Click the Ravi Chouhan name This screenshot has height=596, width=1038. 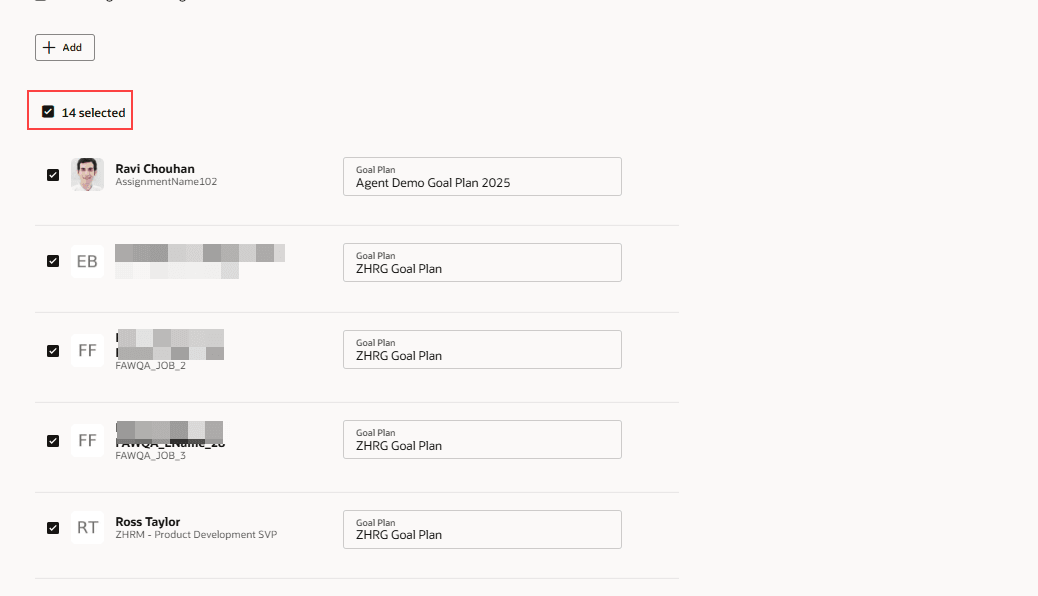pyautogui.click(x=155, y=169)
